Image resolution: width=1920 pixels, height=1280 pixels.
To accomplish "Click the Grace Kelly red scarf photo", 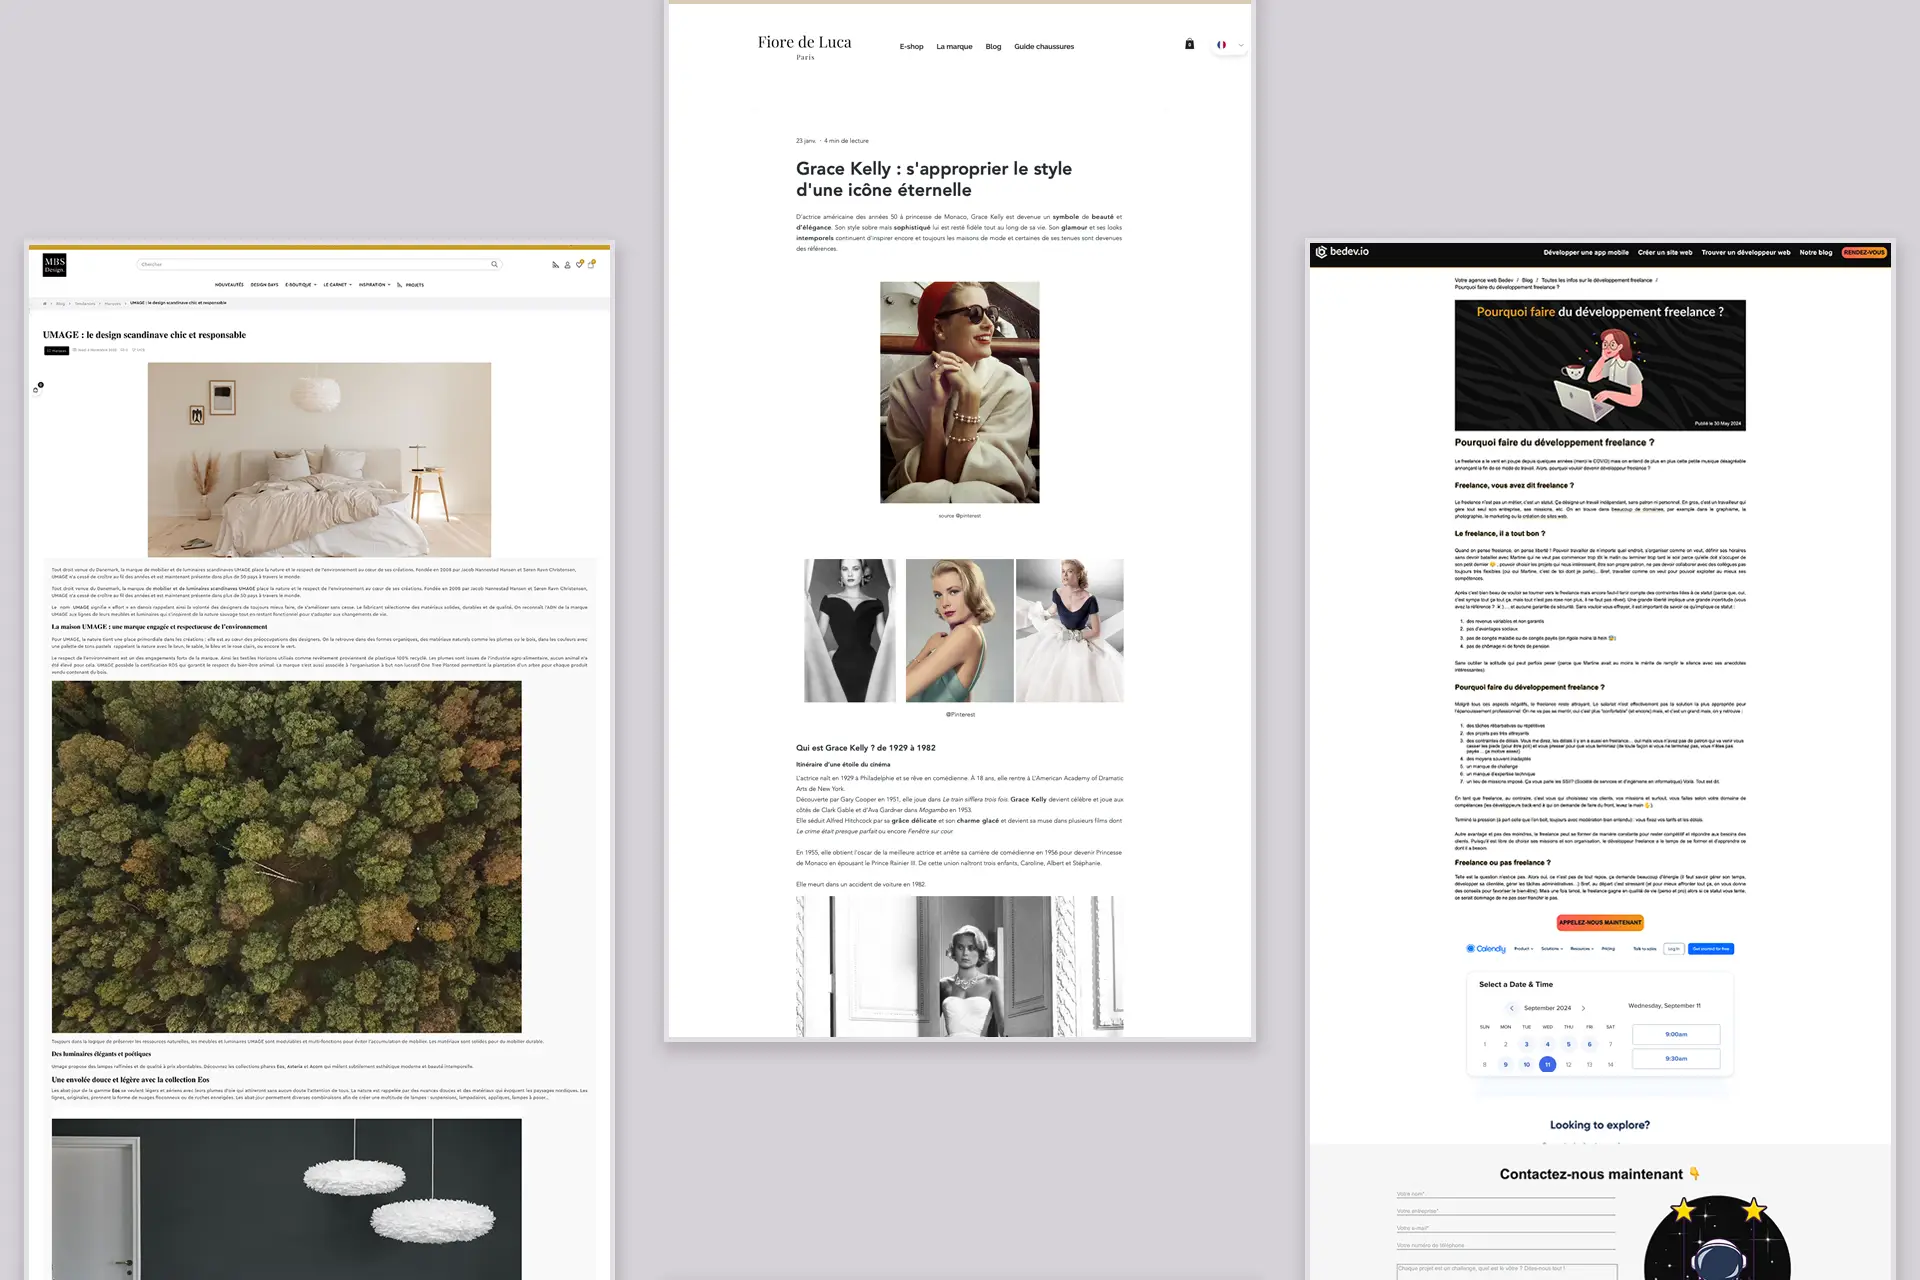I will (960, 392).
